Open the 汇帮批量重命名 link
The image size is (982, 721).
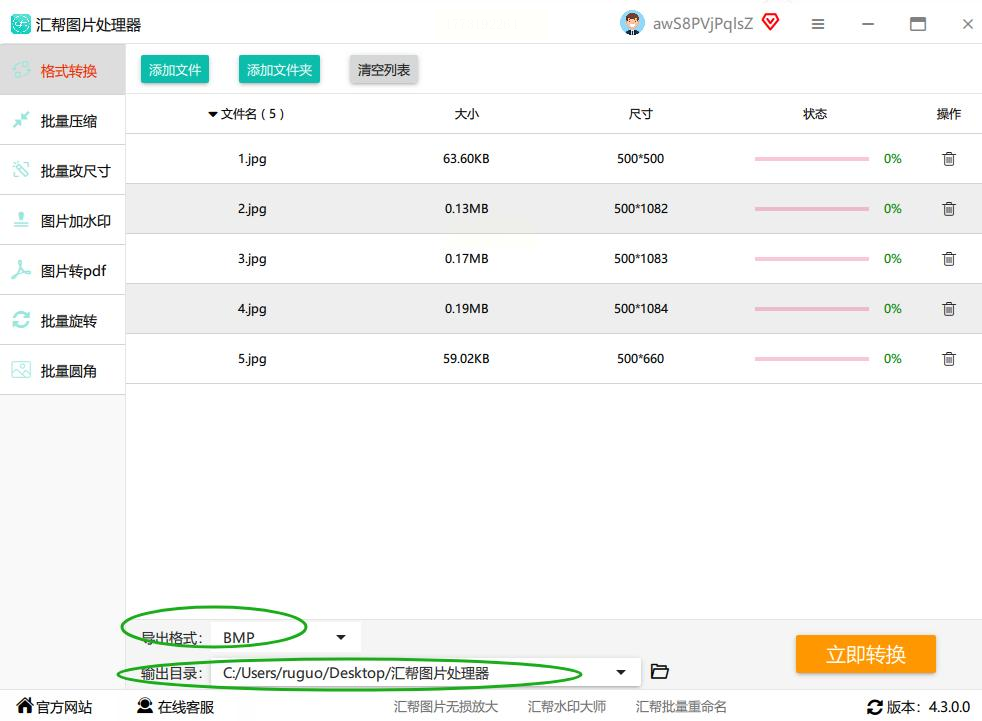tap(681, 707)
